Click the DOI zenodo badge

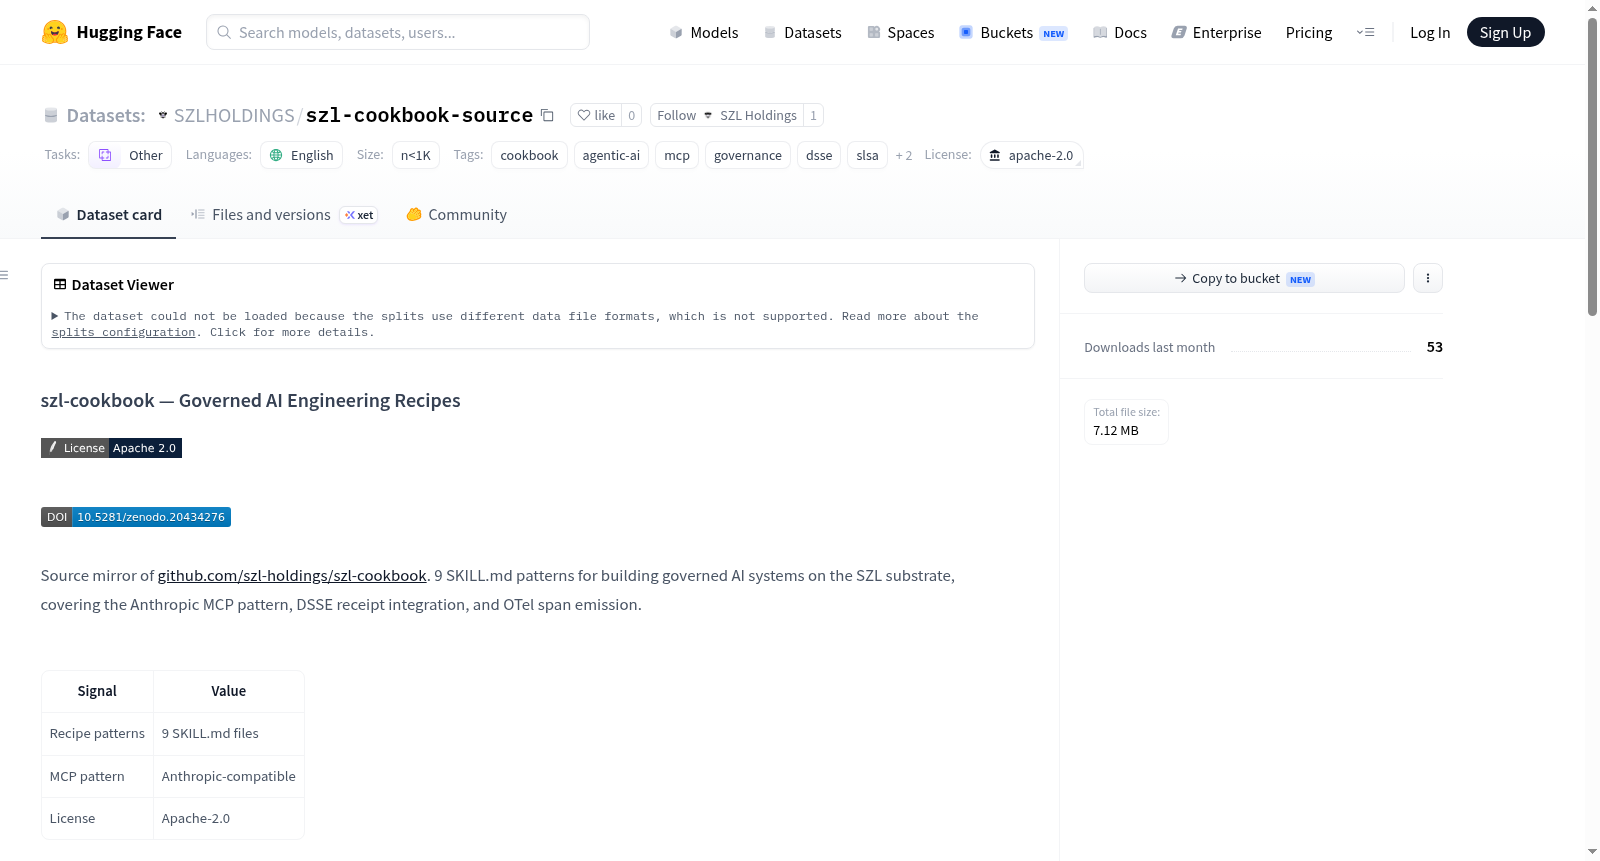click(x=136, y=517)
